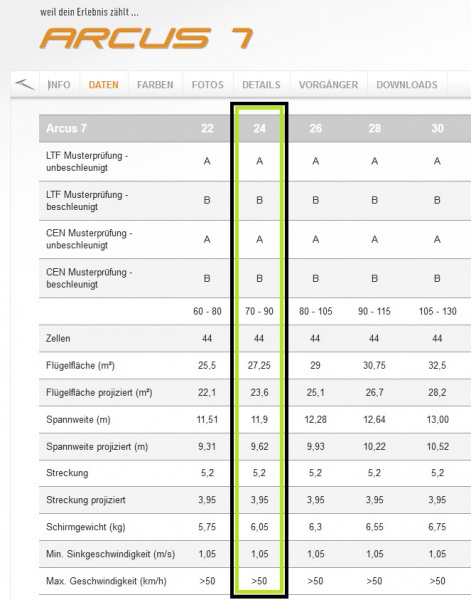The image size is (471, 600).
Task: Click weight range '70 - 90'
Action: (259, 311)
